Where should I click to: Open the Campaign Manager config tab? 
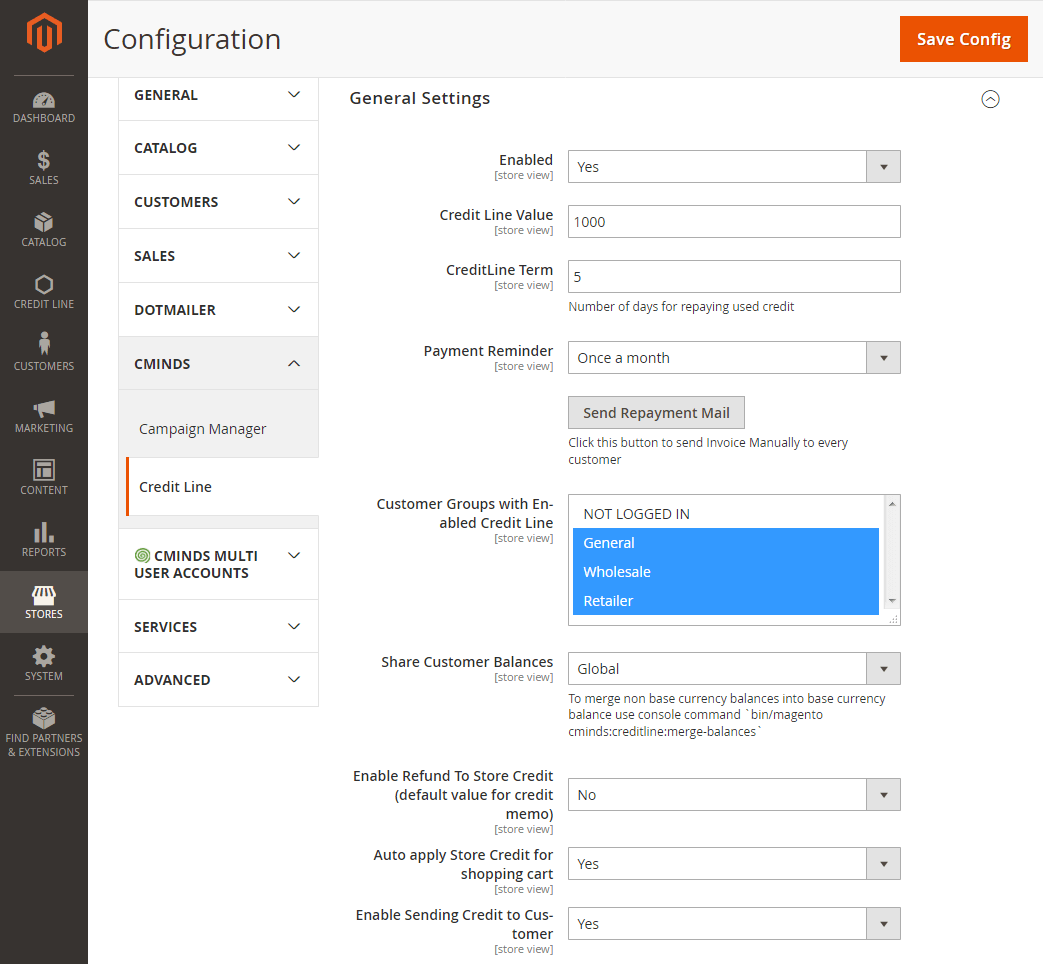(x=203, y=429)
